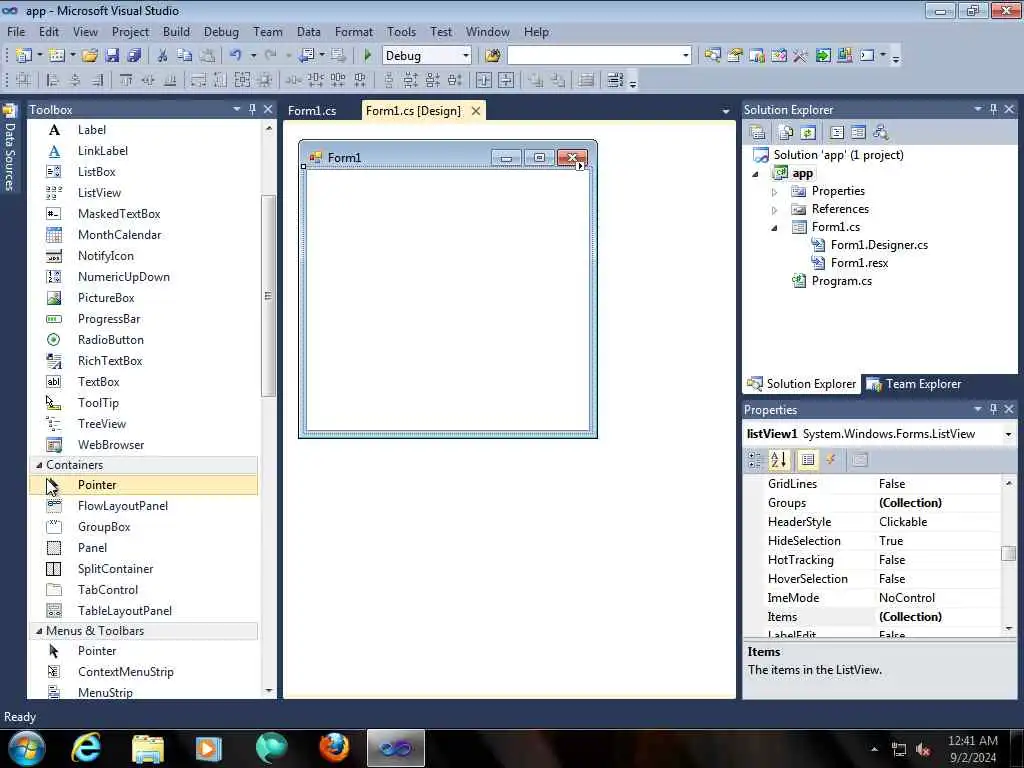
Task: Toggle Properties list button in Properties panel
Action: pyautogui.click(x=808, y=460)
